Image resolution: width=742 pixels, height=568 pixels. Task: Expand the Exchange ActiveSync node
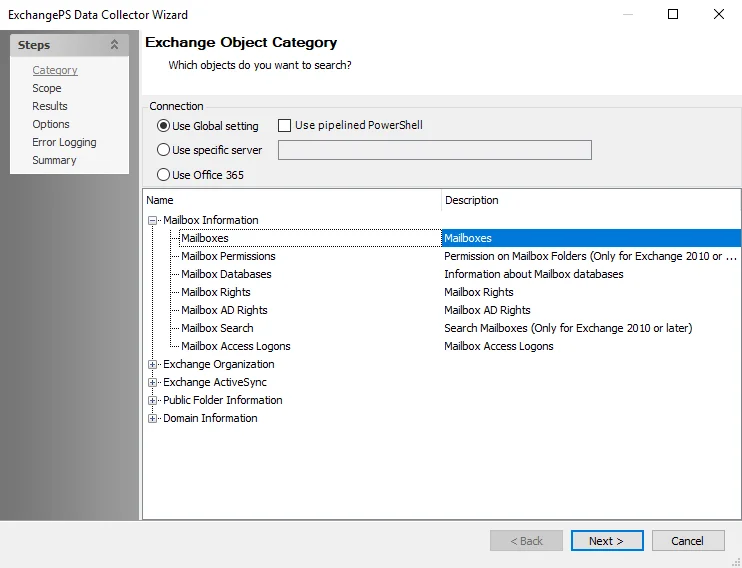click(152, 382)
